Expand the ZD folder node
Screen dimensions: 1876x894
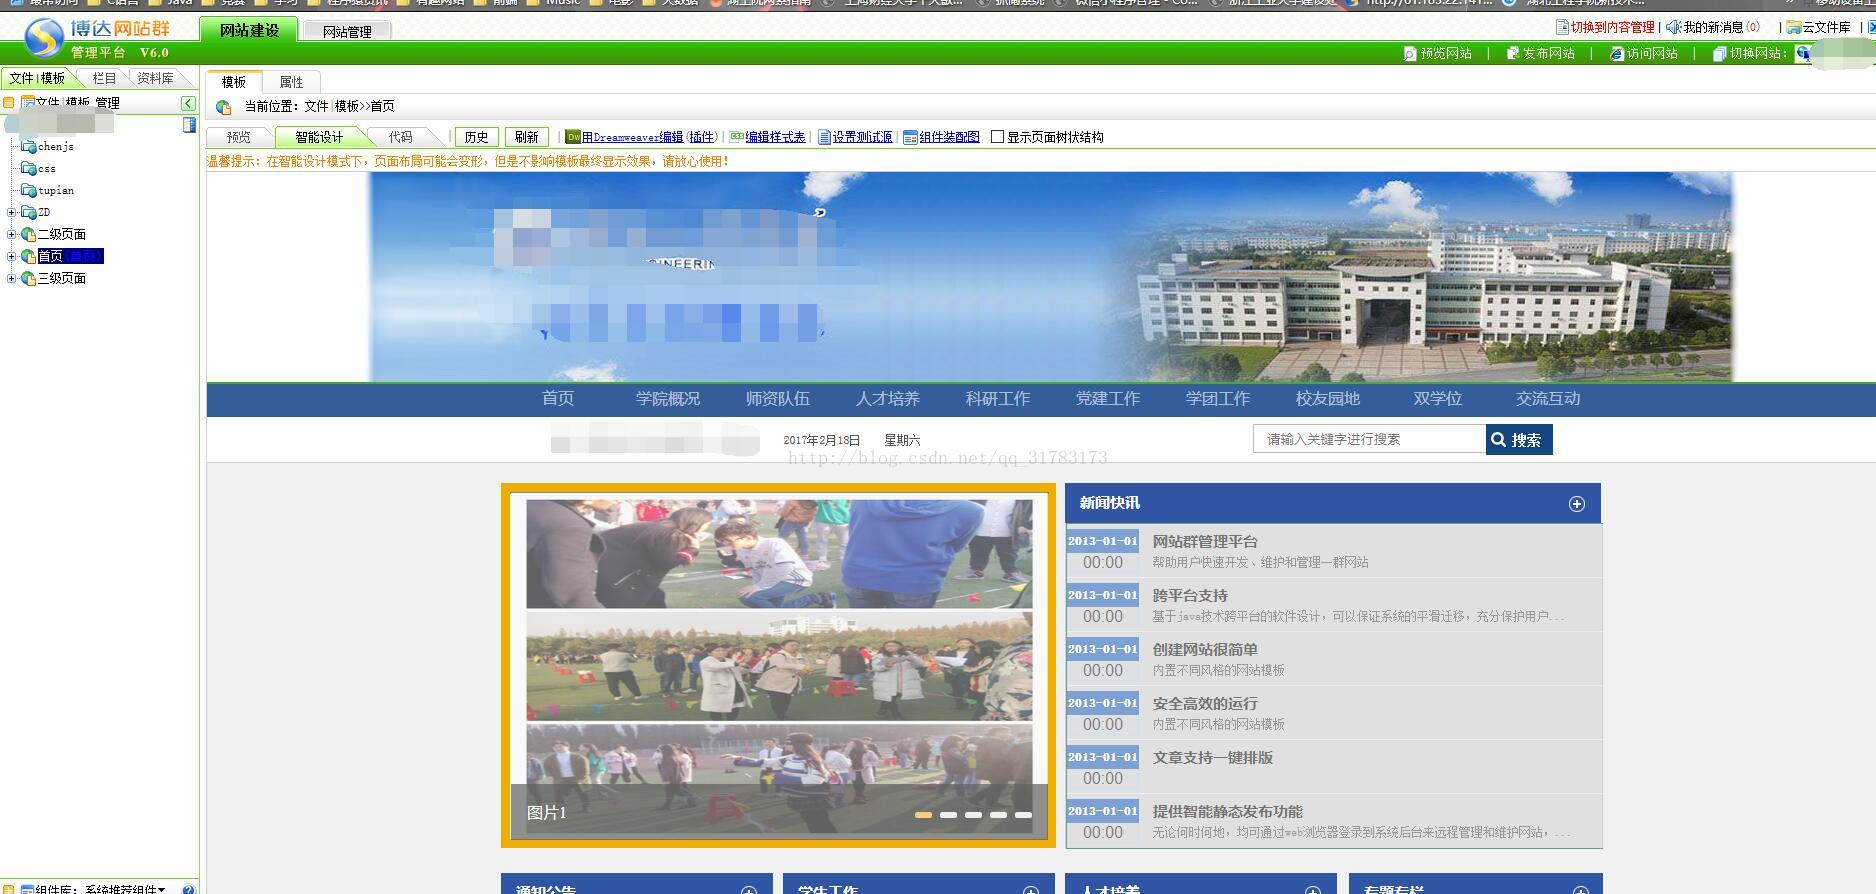point(12,212)
